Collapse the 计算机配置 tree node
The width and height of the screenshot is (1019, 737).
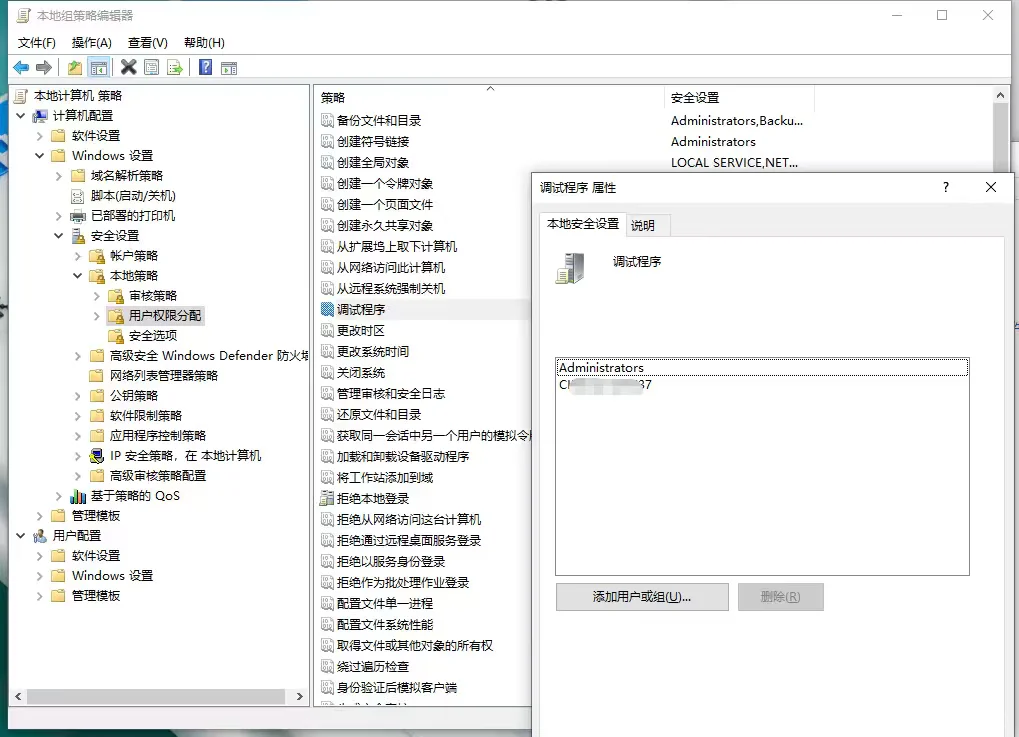[22, 114]
